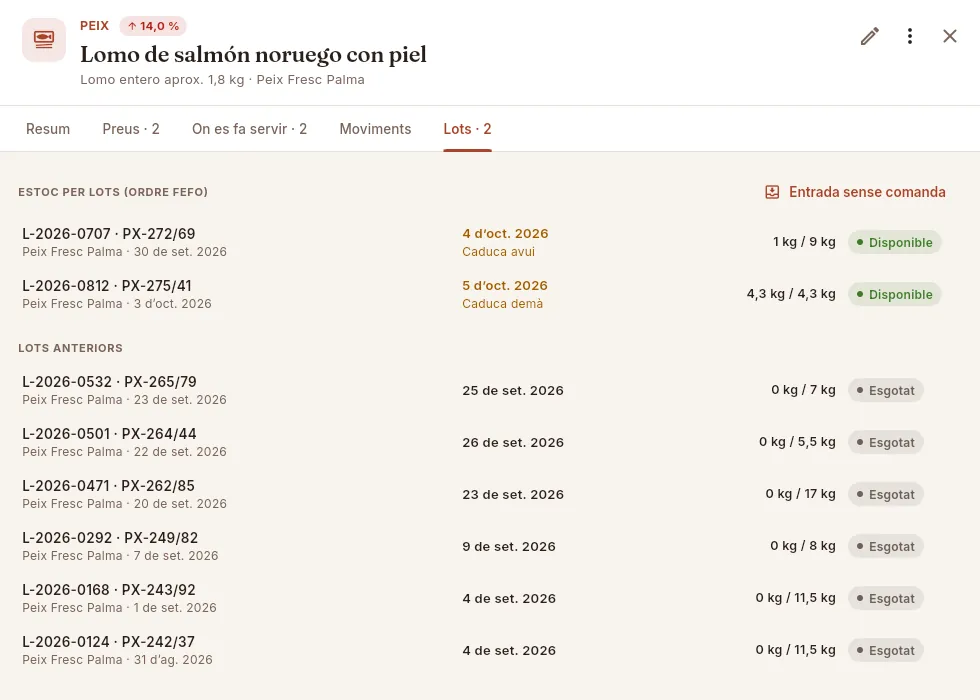The width and height of the screenshot is (980, 700).
Task: Click the 25 de set. 2026 expiry date
Action: click(x=512, y=391)
